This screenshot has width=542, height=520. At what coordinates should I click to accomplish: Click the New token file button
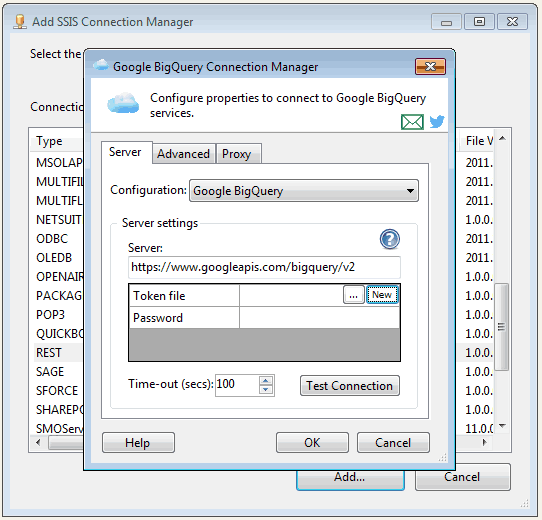tap(382, 295)
